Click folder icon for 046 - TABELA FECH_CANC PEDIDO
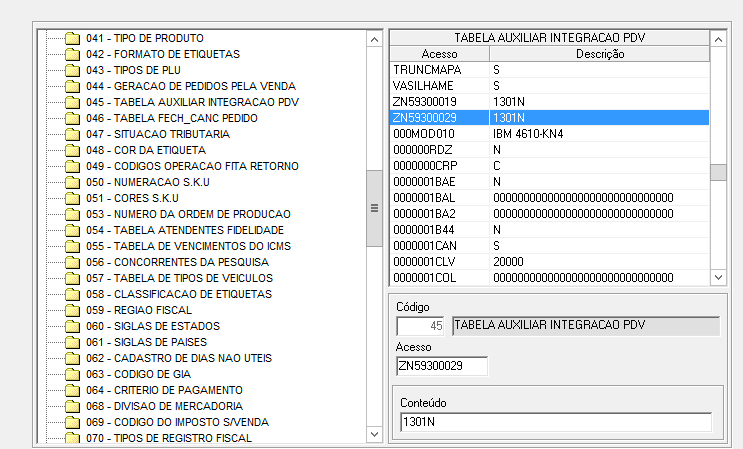Viewport: 743px width, 449px height. [x=72, y=118]
